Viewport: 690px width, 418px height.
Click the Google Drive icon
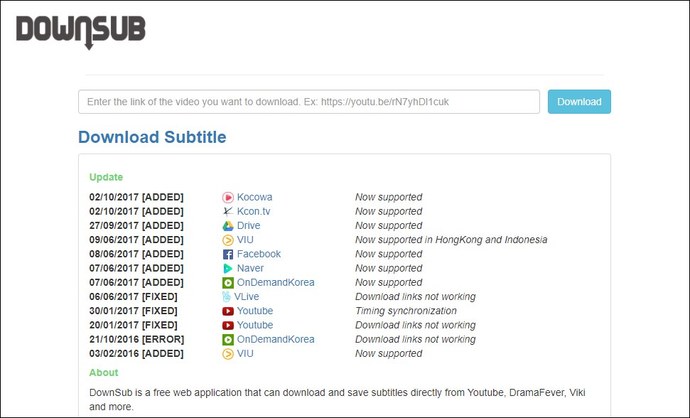point(228,226)
